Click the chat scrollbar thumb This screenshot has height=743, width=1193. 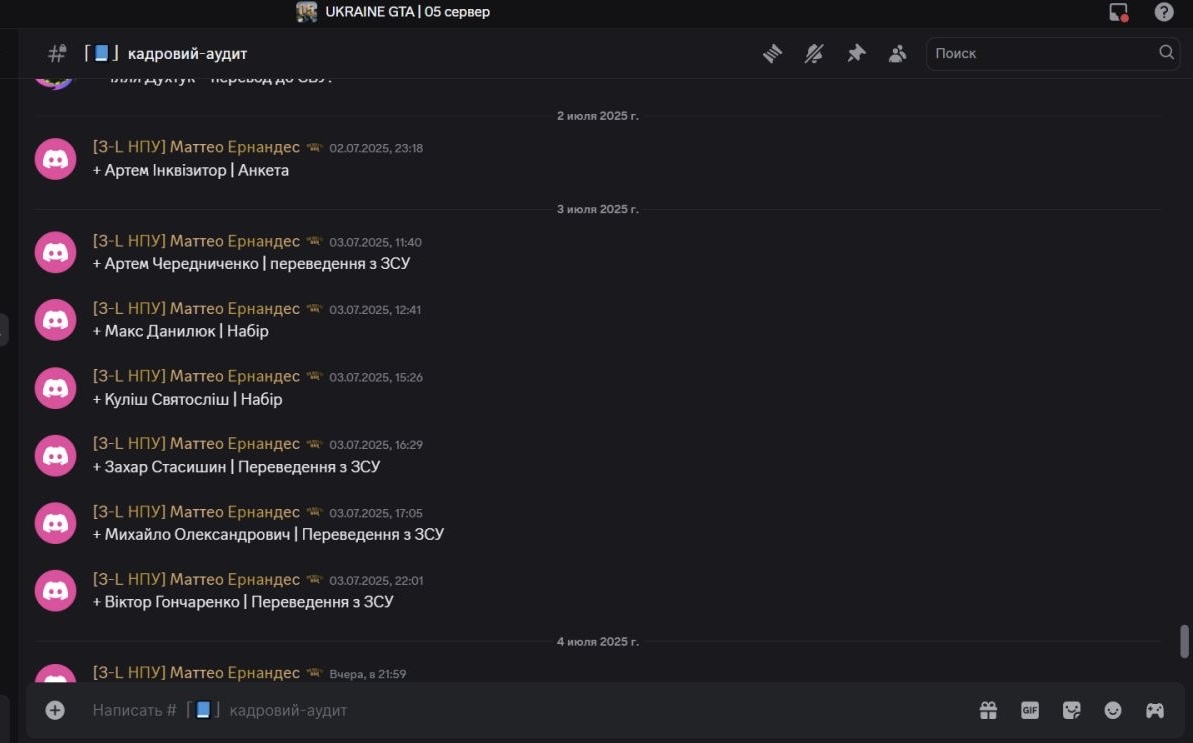click(x=1184, y=641)
